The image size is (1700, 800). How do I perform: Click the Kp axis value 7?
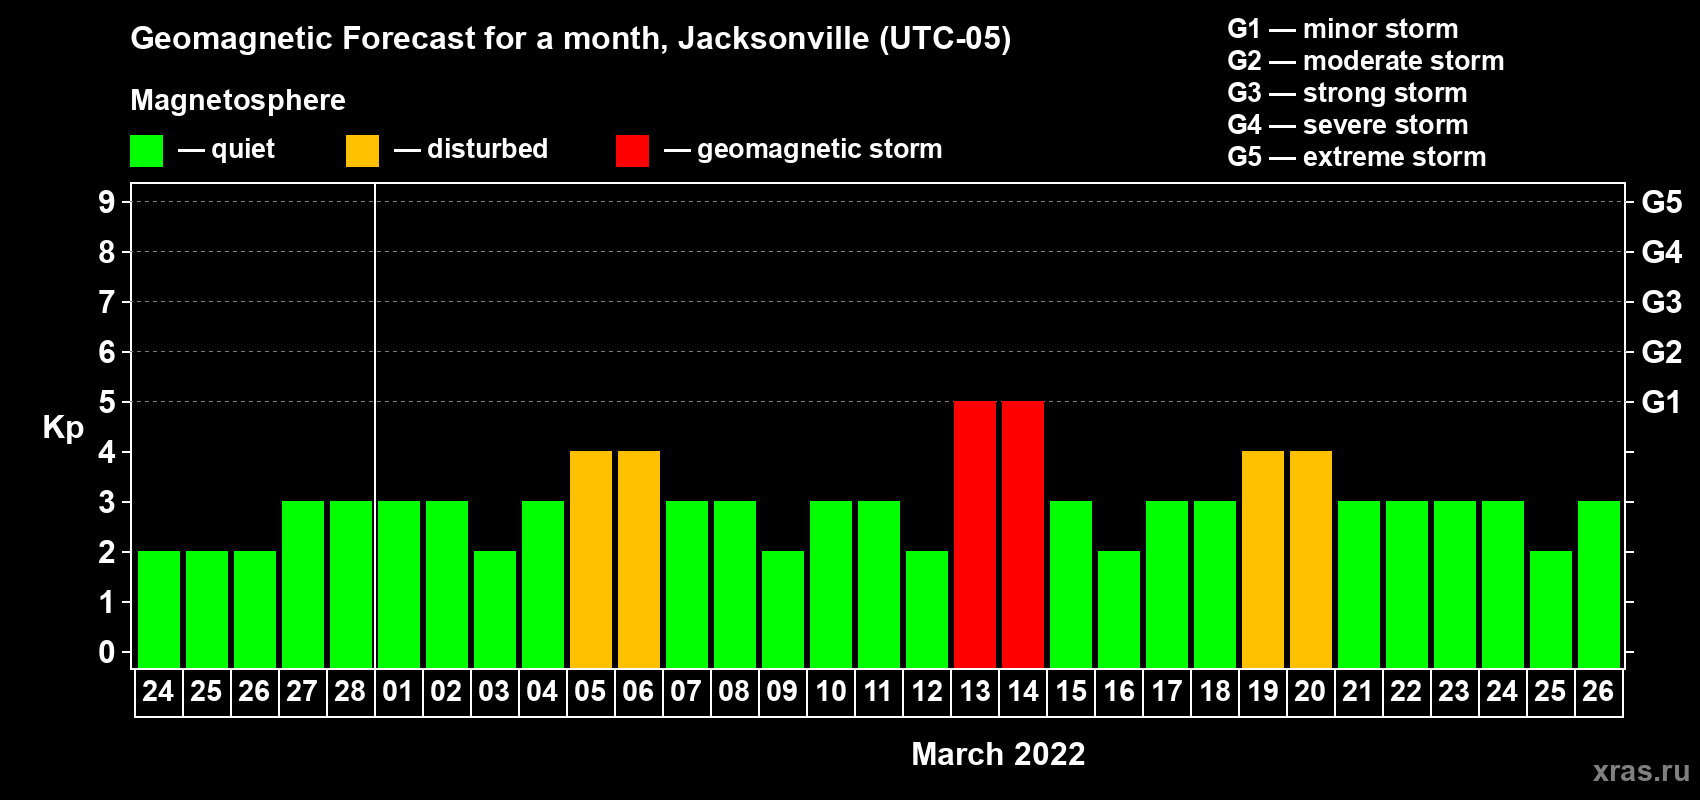pyautogui.click(x=107, y=302)
